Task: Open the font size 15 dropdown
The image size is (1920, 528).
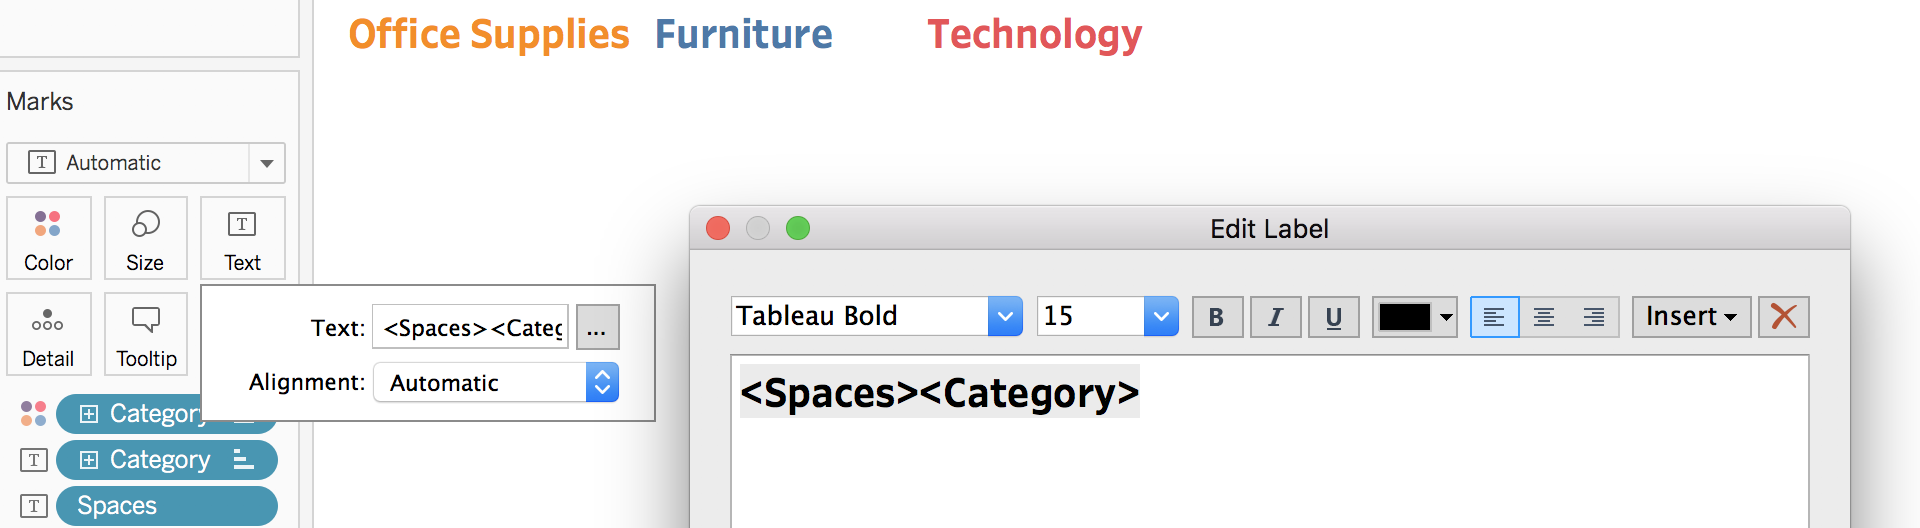Action: [1107, 316]
